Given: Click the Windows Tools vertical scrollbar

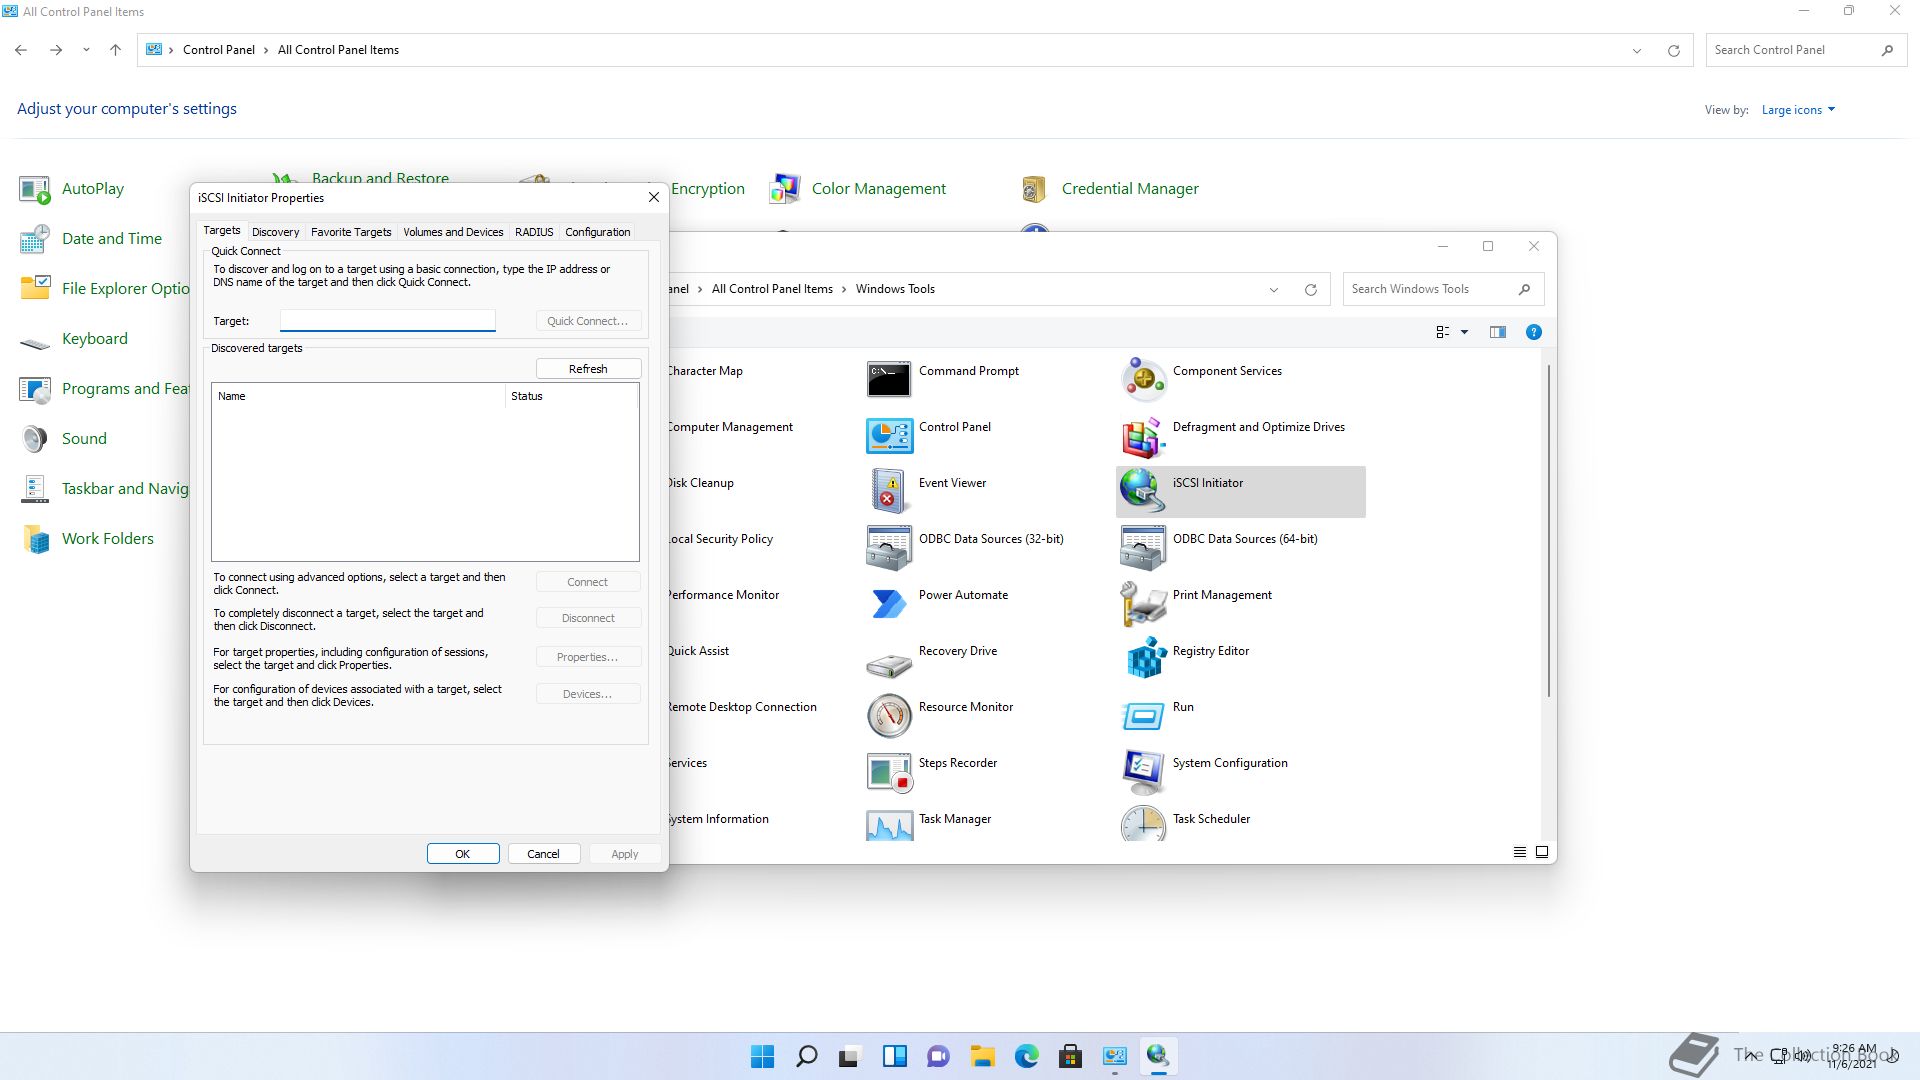Looking at the screenshot, I should click(x=1549, y=530).
